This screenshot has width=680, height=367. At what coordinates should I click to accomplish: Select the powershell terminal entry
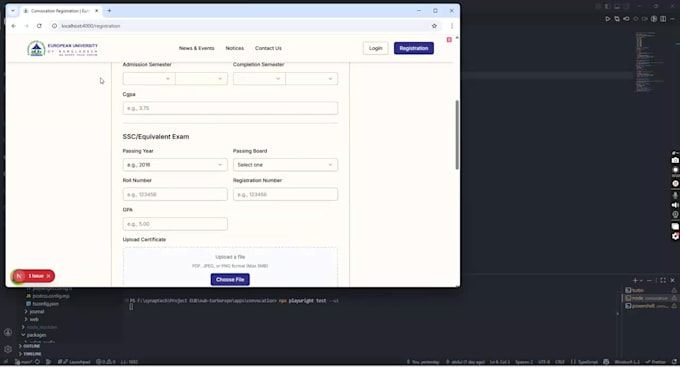(x=651, y=306)
